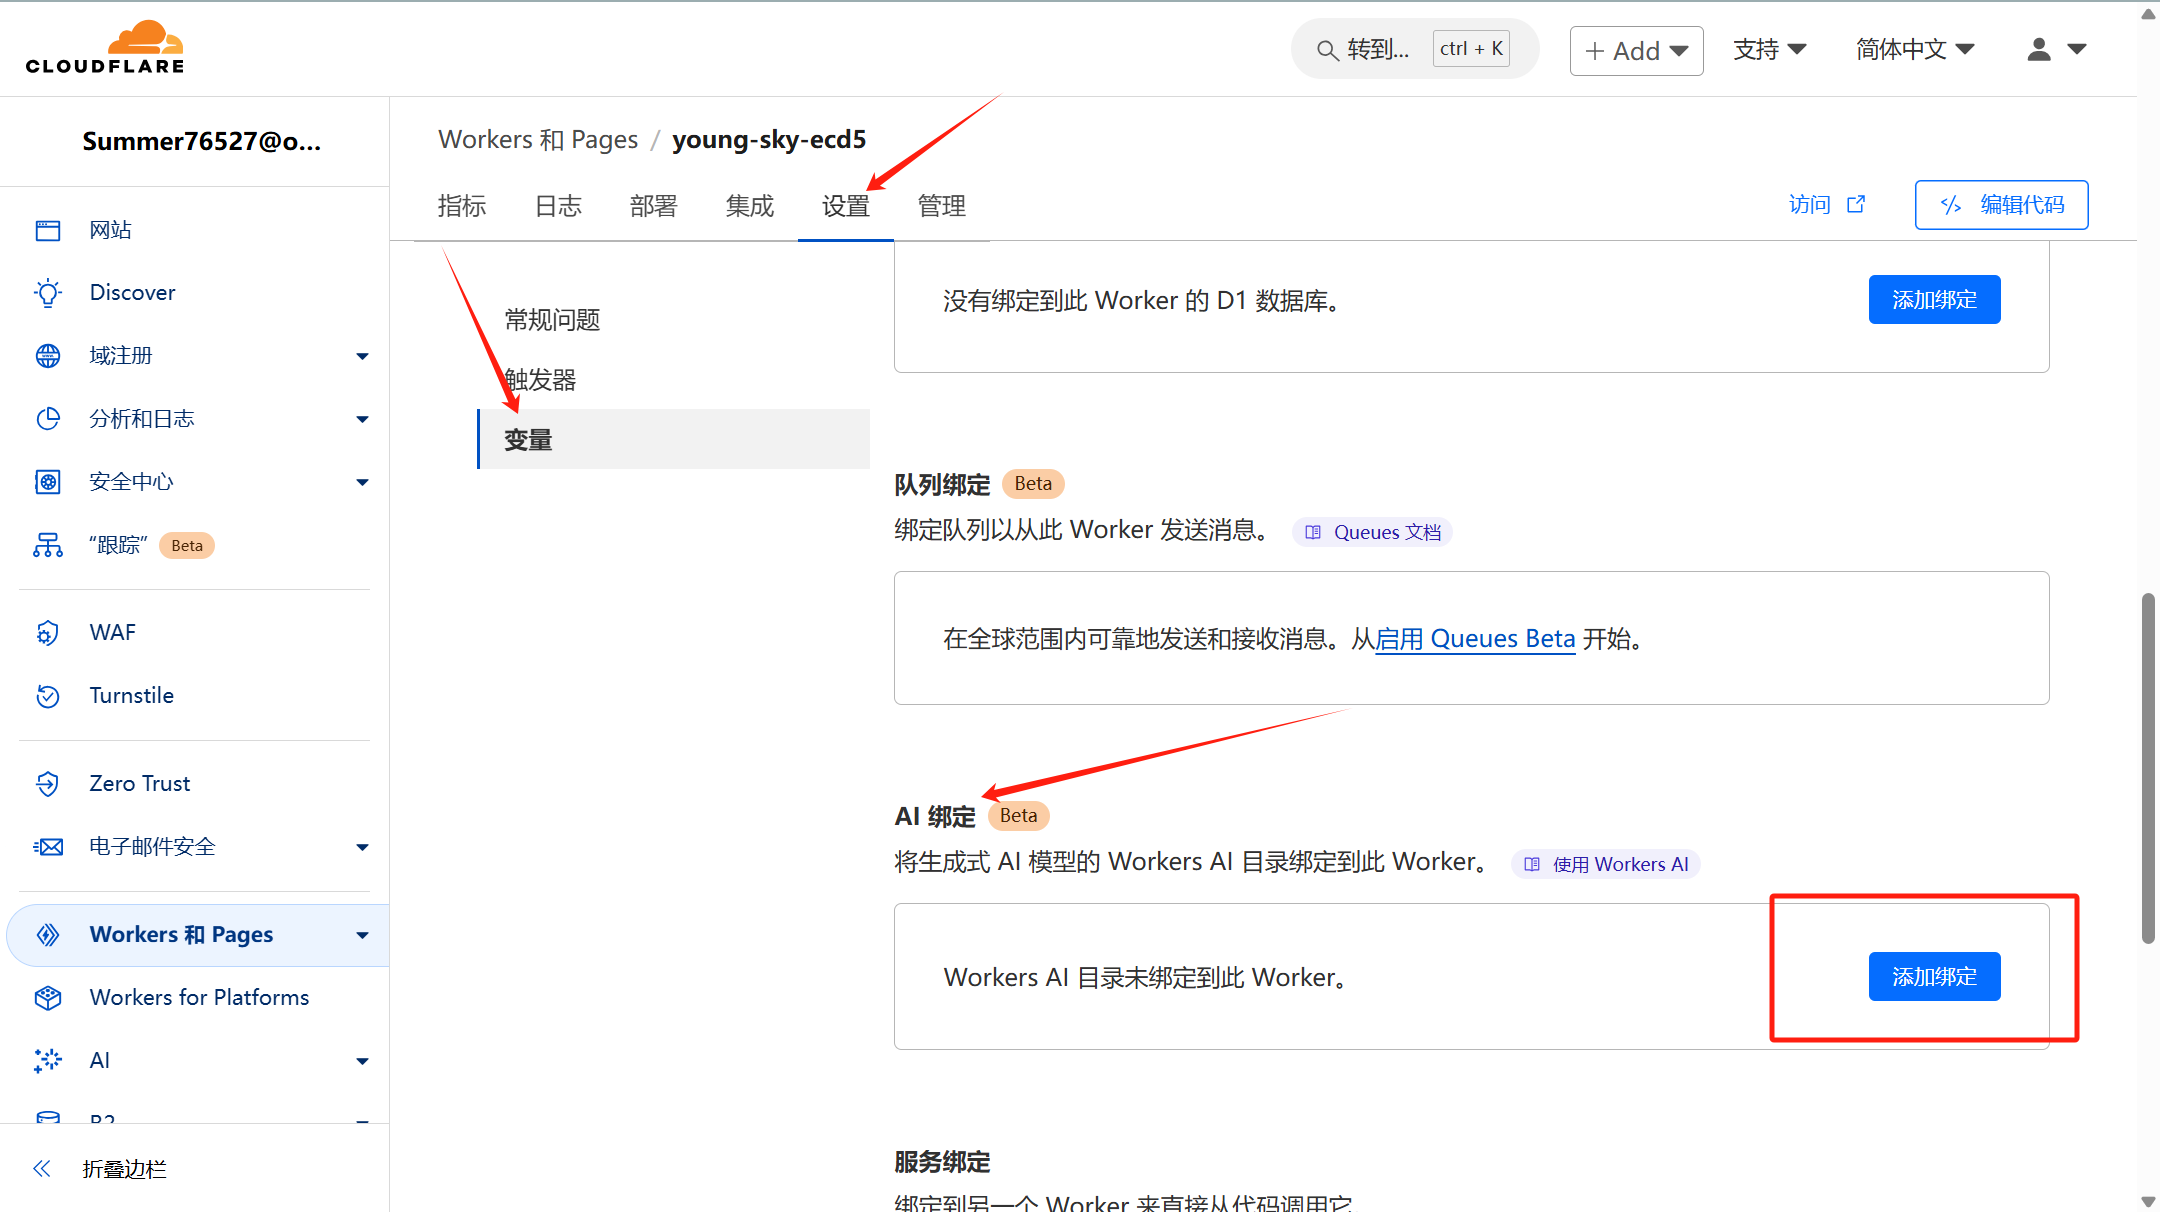Open the 简体中文 language dropdown
This screenshot has height=1212, width=2160.
click(1914, 49)
